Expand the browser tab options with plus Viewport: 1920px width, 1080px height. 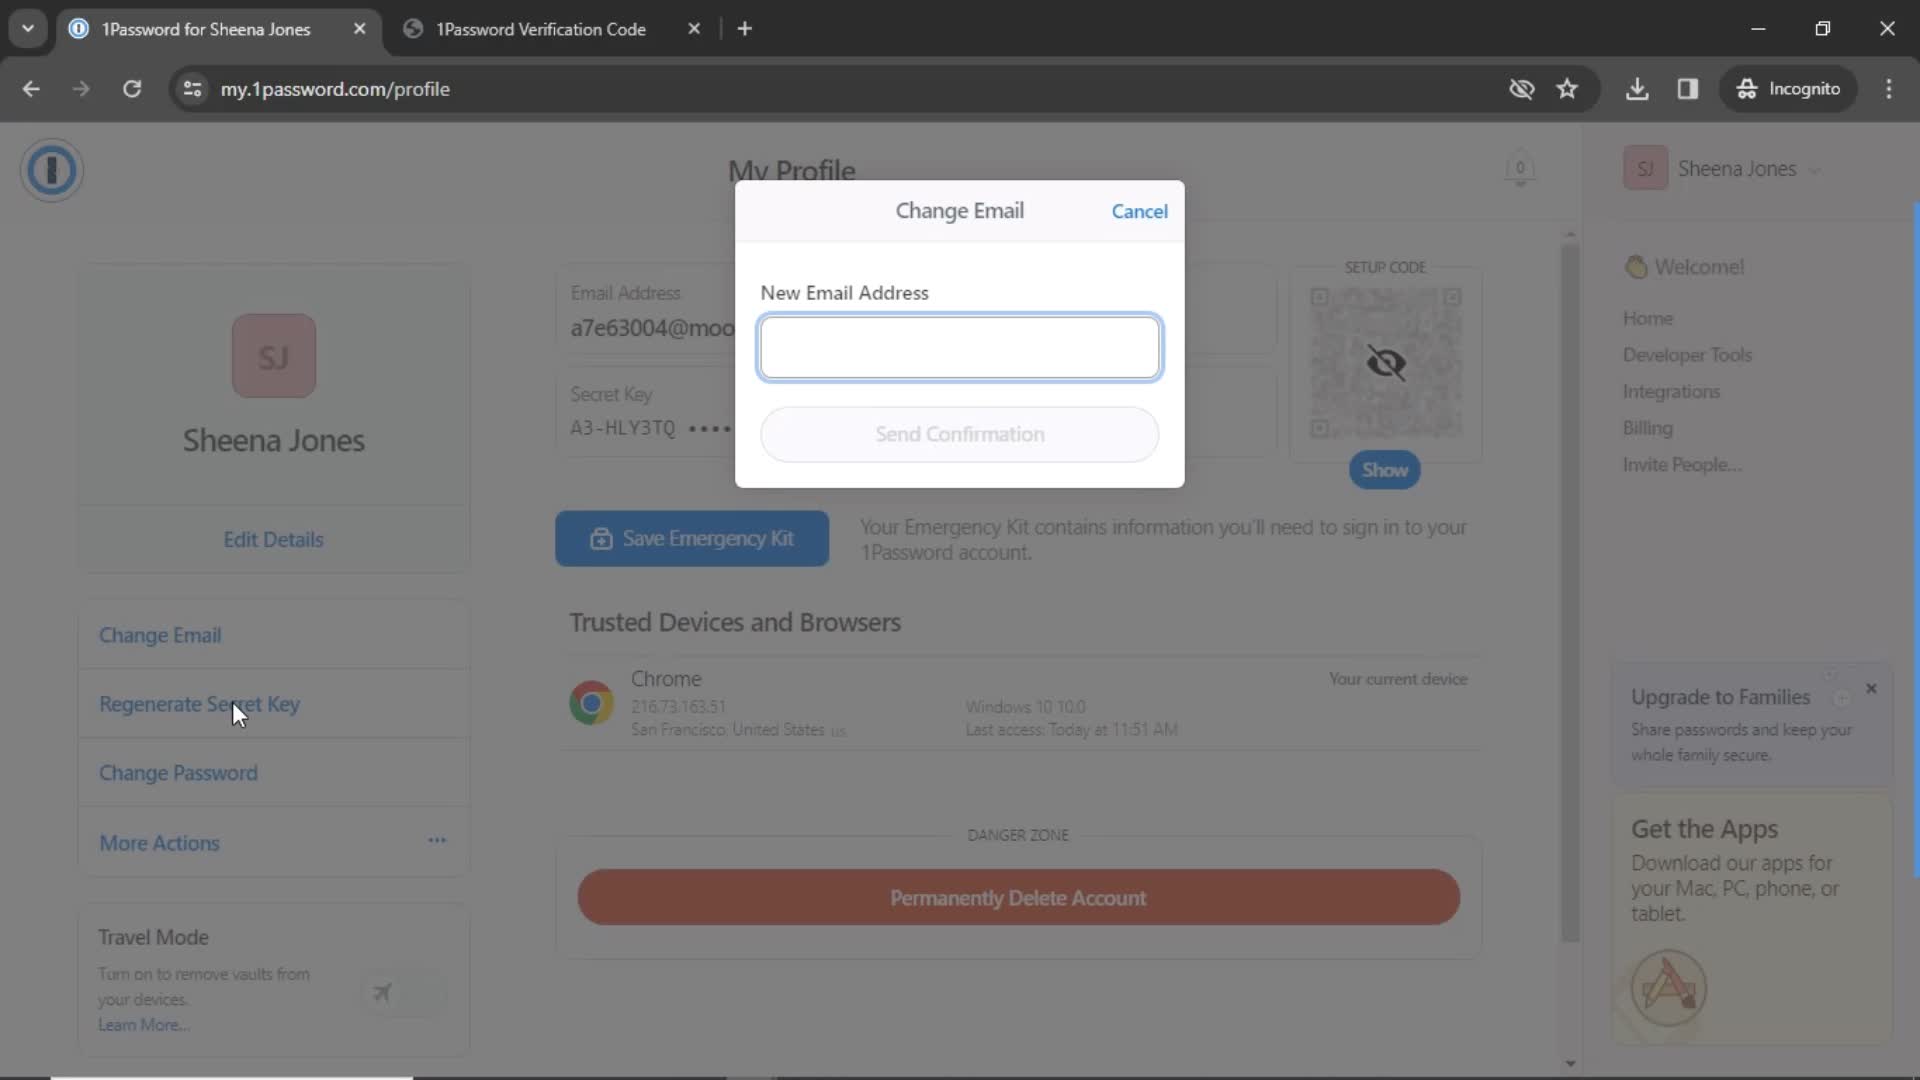tap(746, 28)
